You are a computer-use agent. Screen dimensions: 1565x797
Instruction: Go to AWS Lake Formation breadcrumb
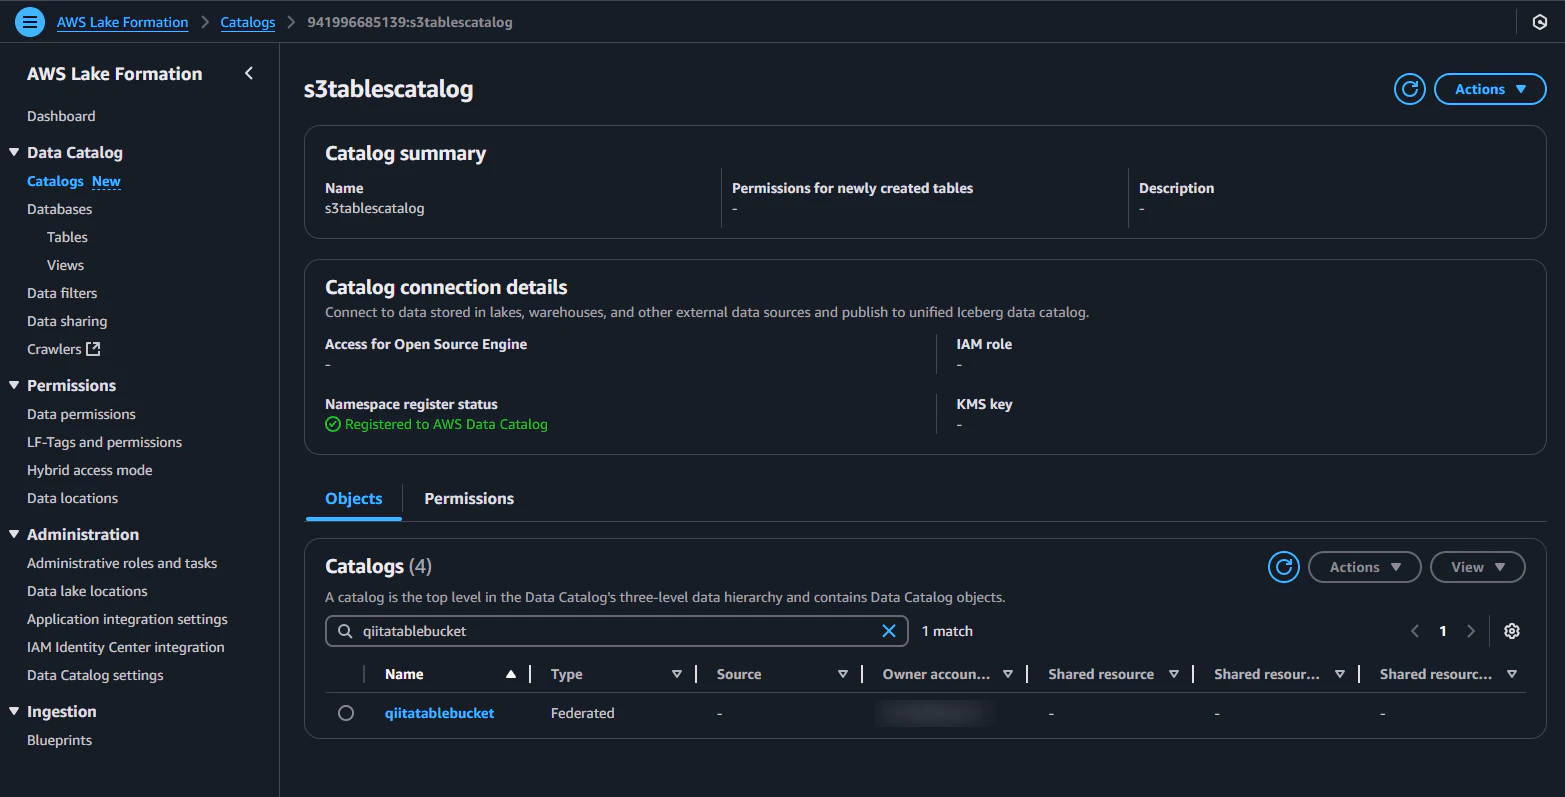coord(122,22)
